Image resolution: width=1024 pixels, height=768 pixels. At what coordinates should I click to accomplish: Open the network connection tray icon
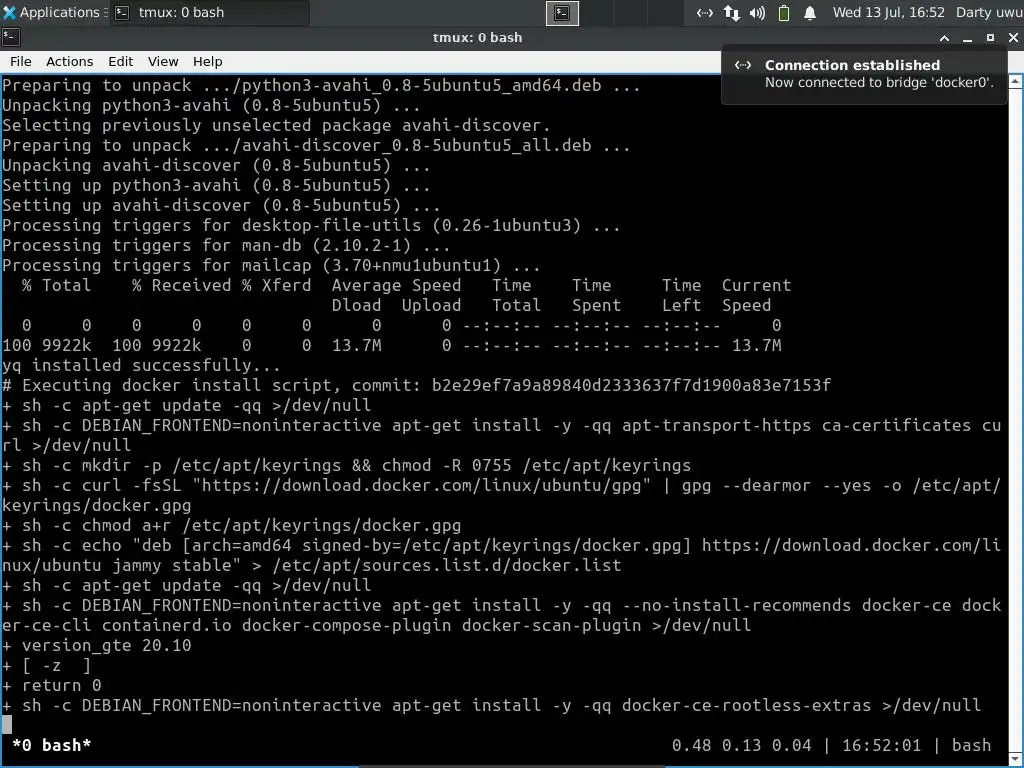coord(705,13)
